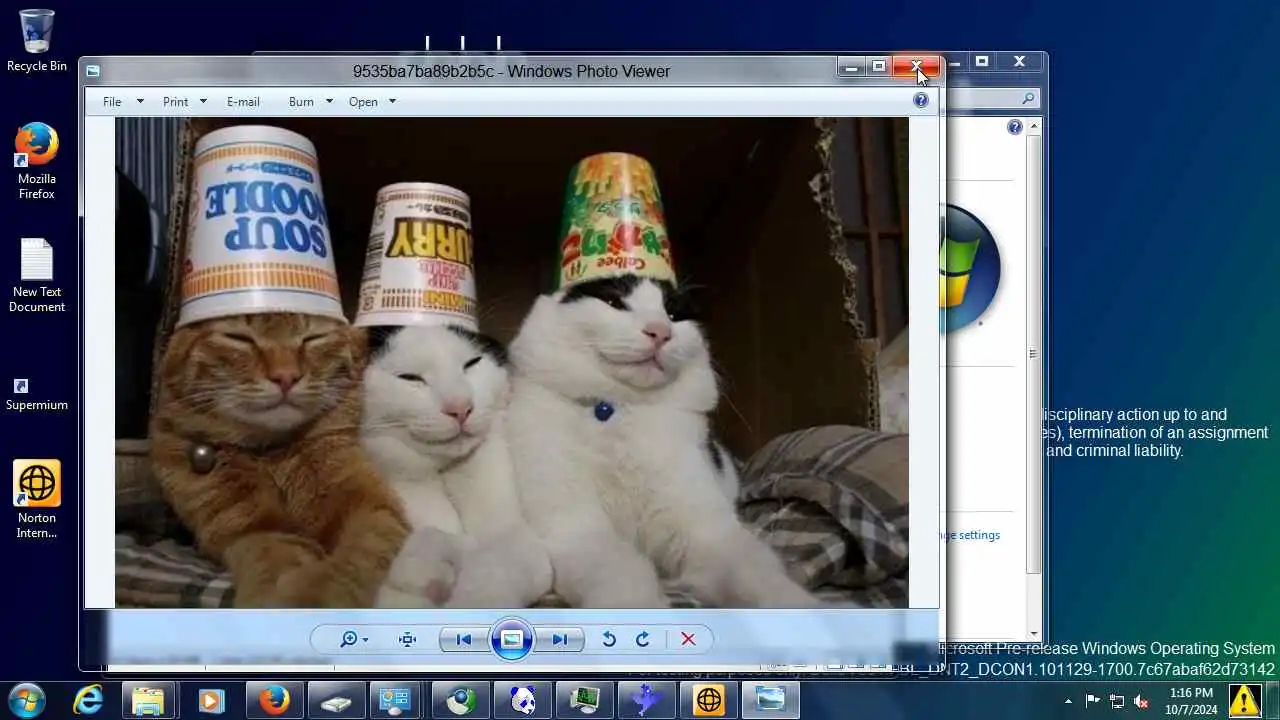Screen dimensions: 1280x720
Task: Select the Mozilla Firefox desktop shortcut
Action: coord(37,161)
